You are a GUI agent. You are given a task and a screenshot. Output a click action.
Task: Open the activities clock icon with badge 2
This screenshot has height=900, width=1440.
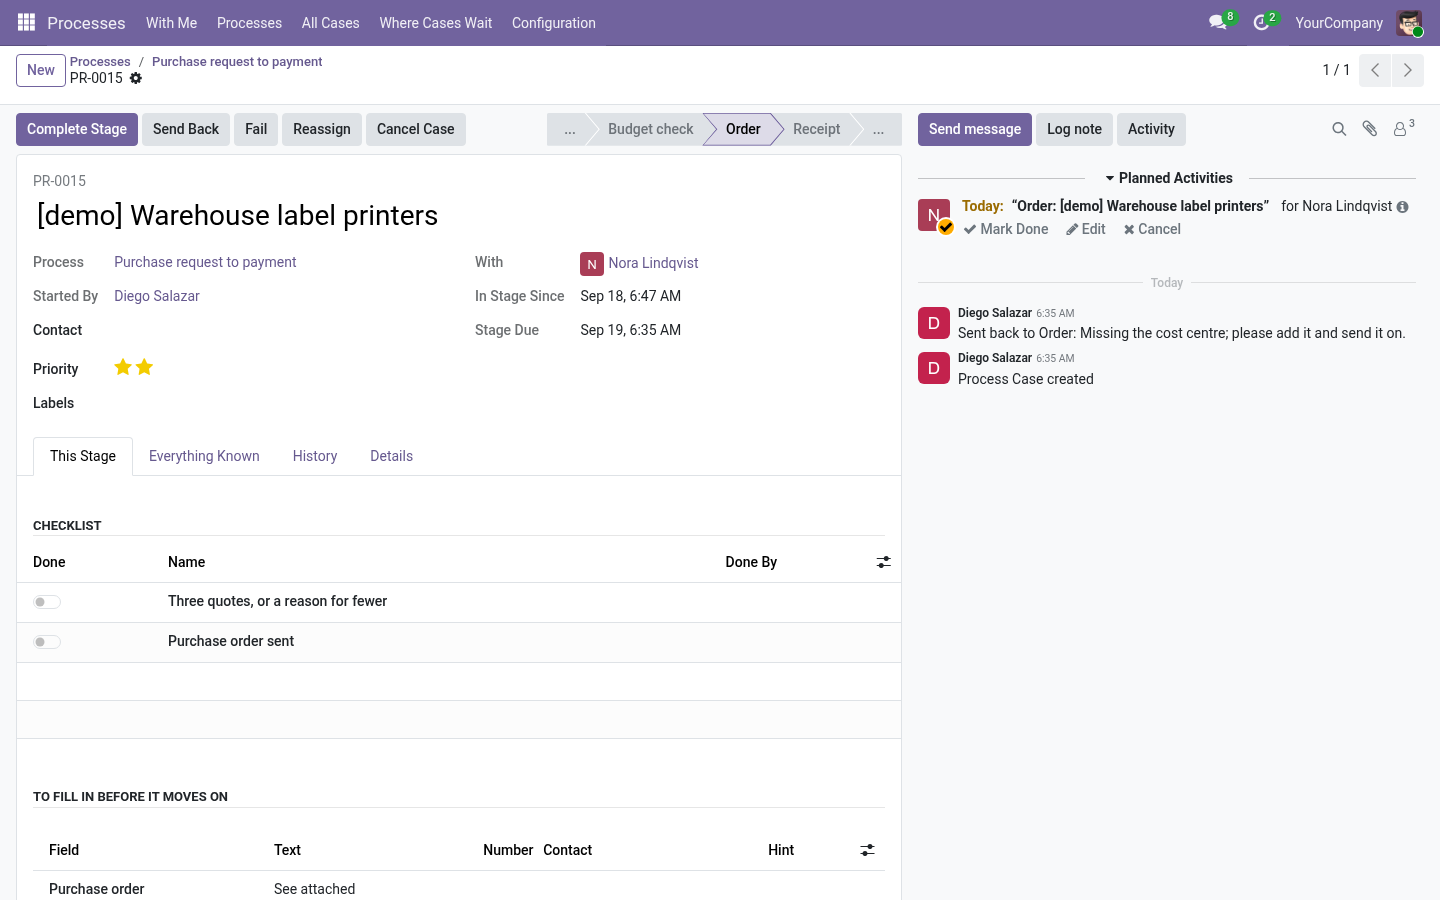1262,22
